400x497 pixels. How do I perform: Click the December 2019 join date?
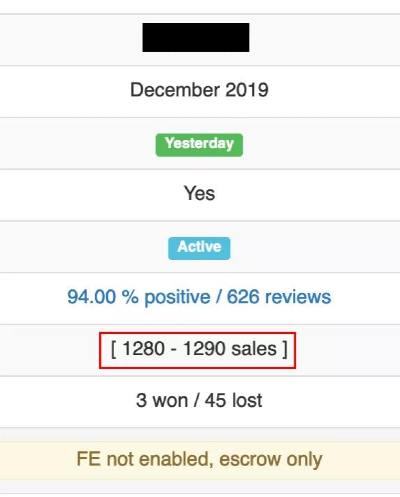[199, 90]
